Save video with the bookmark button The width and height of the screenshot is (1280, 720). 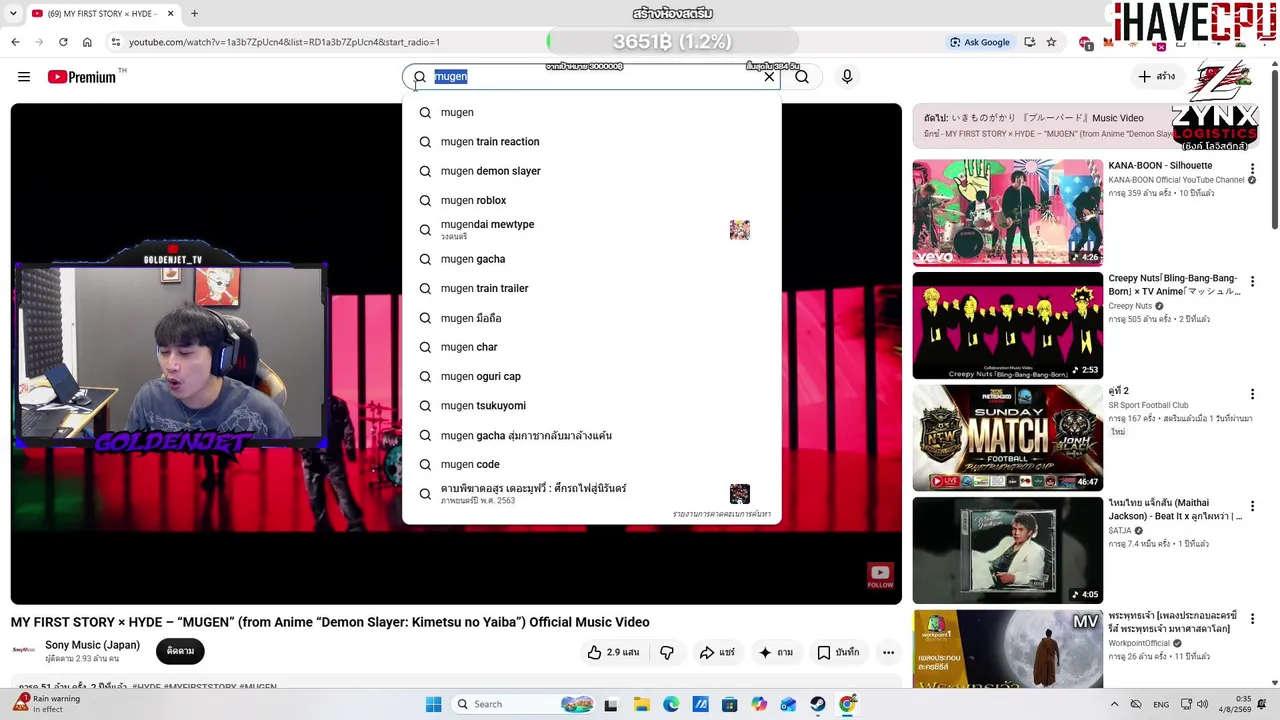pyautogui.click(x=838, y=652)
